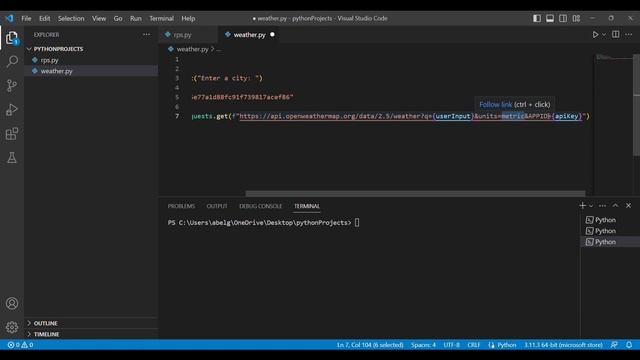
Task: Open File menu
Action: coord(26,18)
